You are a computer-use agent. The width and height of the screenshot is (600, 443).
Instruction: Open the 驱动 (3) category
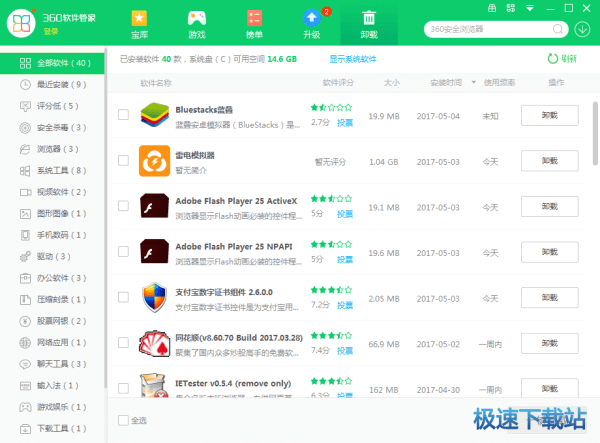click(x=52, y=256)
